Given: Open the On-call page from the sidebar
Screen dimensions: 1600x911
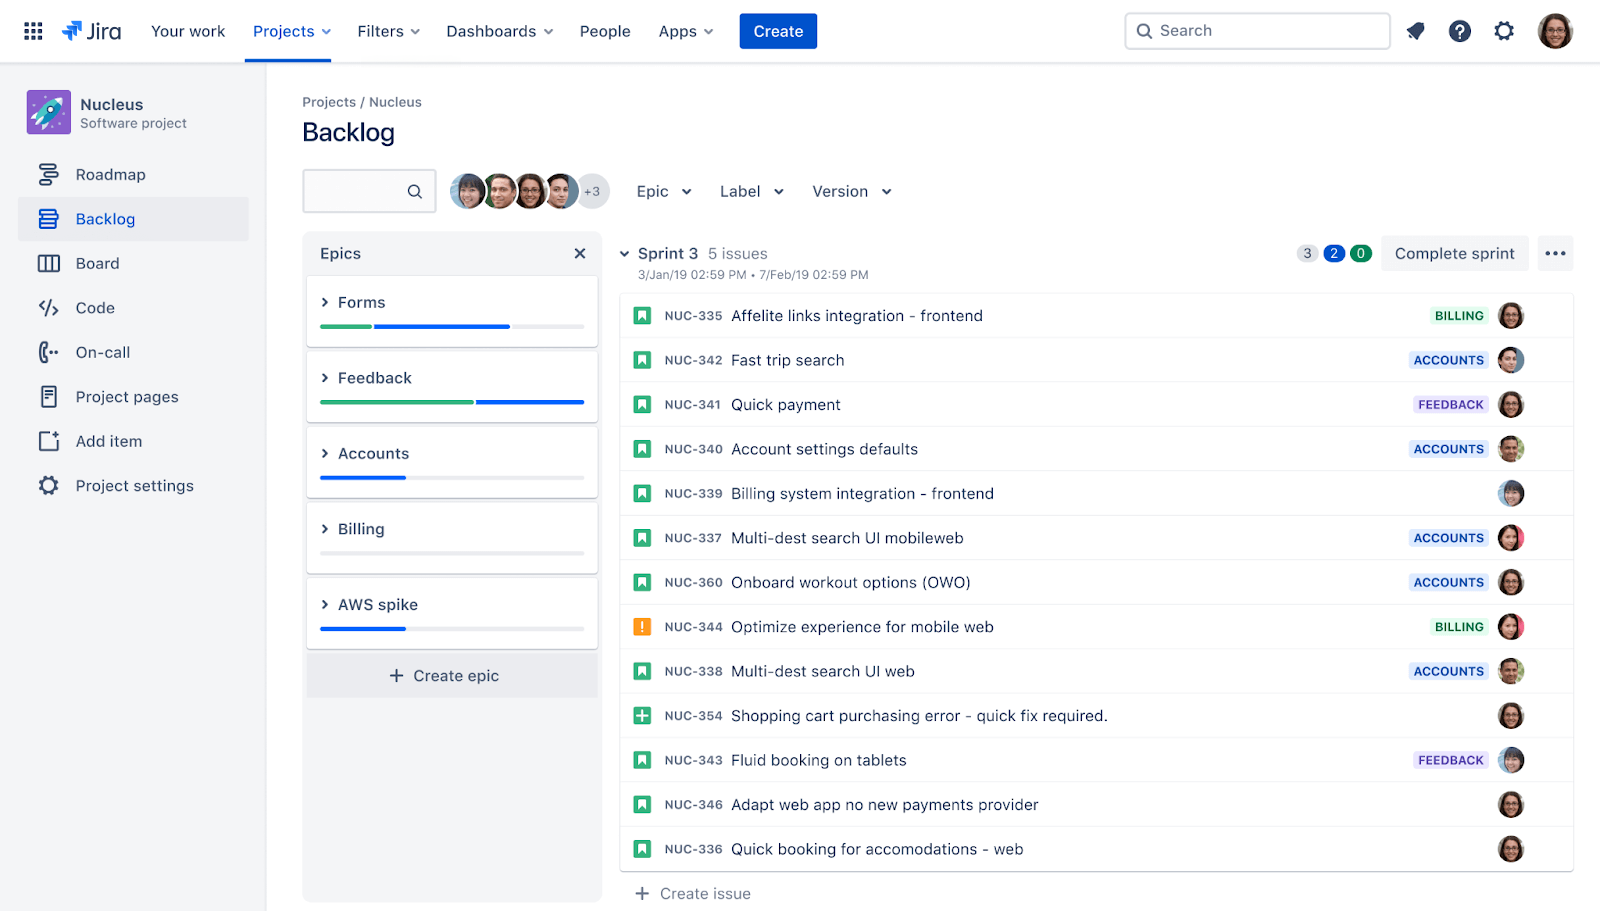Looking at the screenshot, I should pyautogui.click(x=102, y=352).
